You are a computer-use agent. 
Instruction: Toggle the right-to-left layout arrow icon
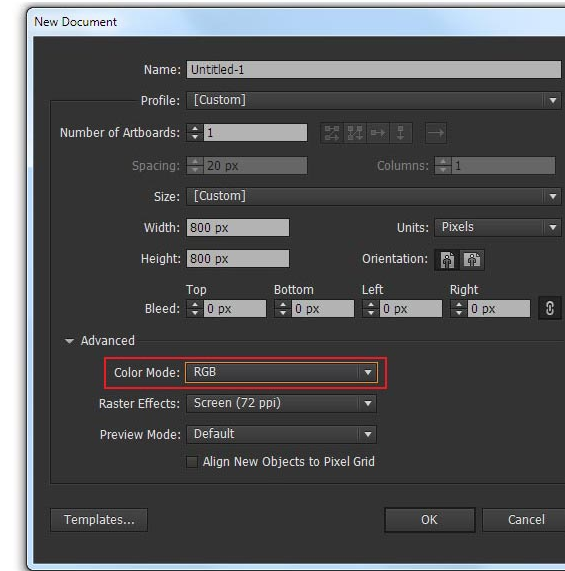click(x=436, y=133)
